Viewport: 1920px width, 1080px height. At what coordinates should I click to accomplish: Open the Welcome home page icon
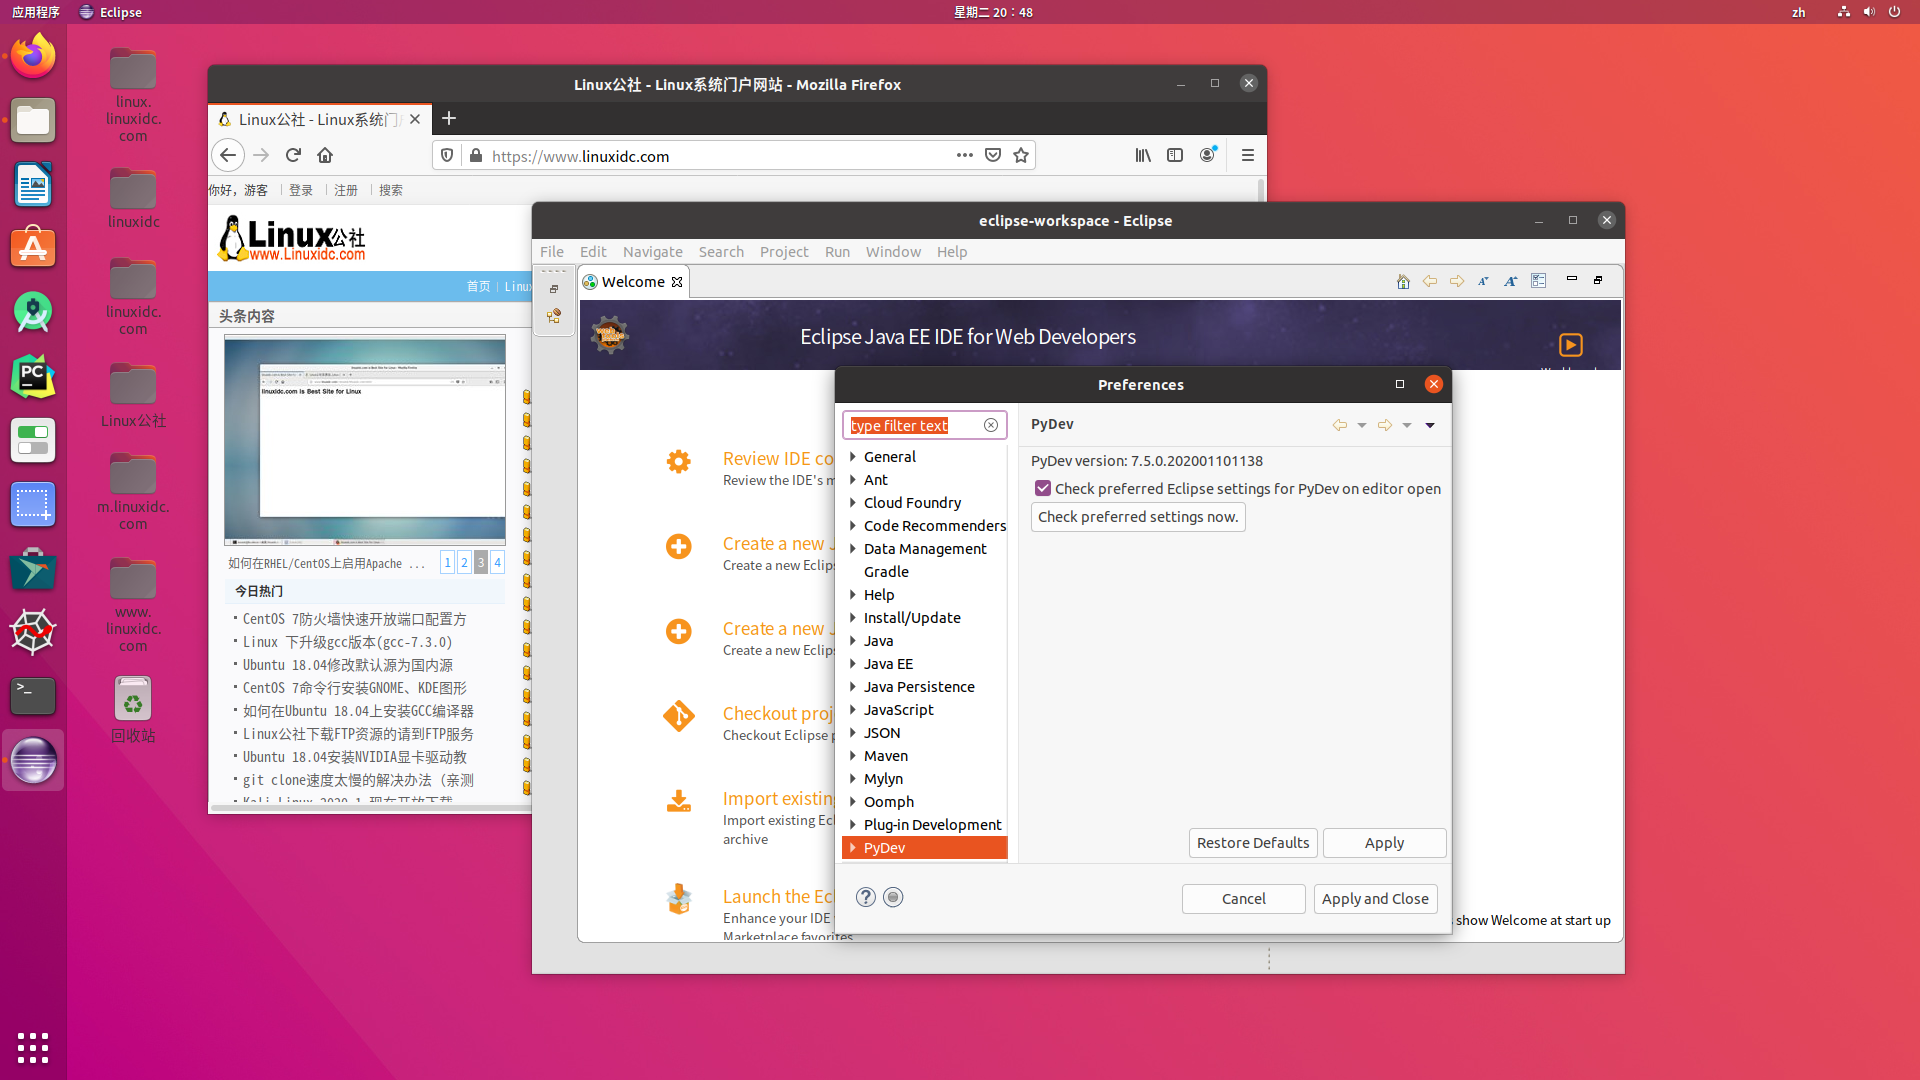pyautogui.click(x=1403, y=281)
